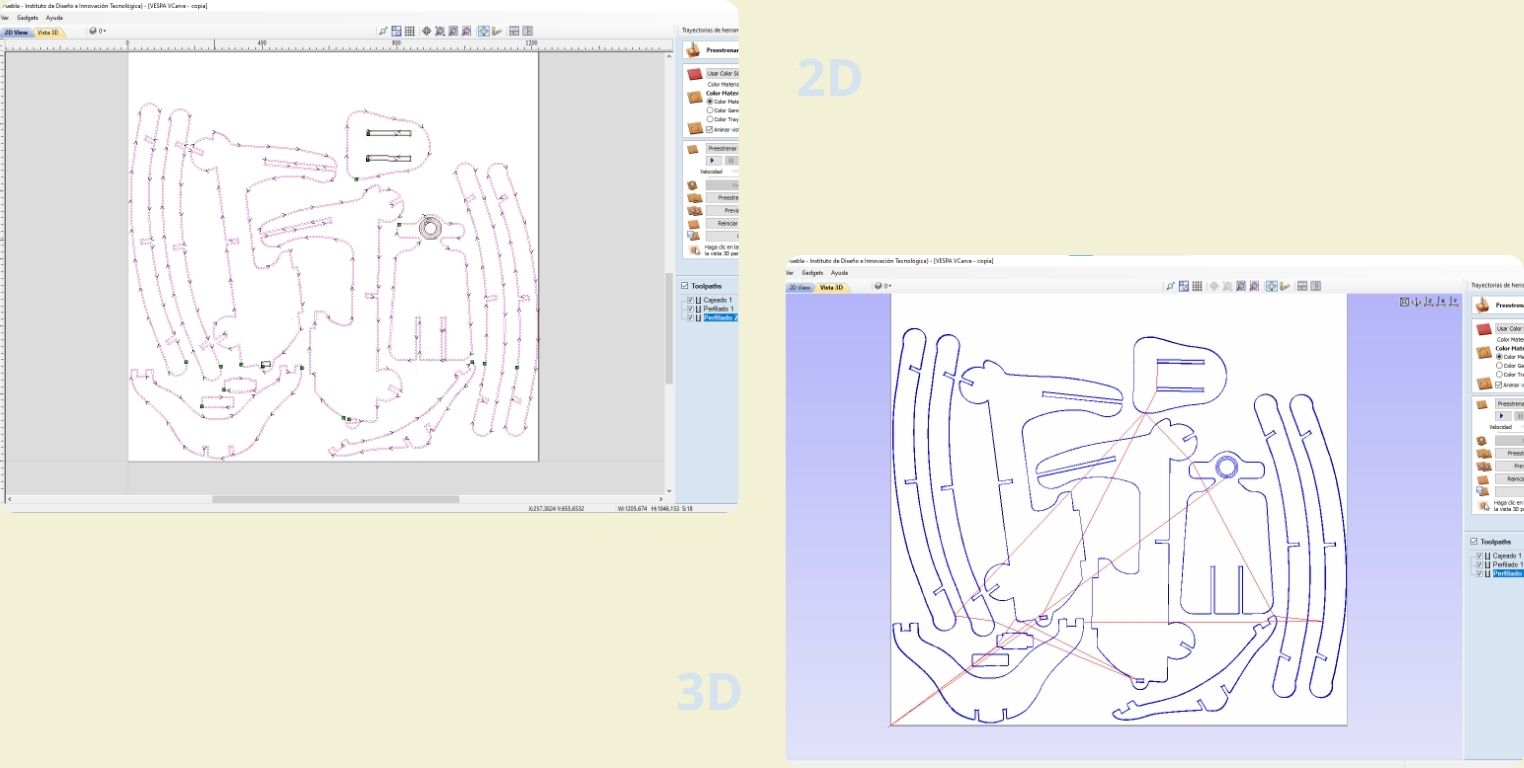Click the toolpath preview ball icon in 2D window panel

pos(693,49)
